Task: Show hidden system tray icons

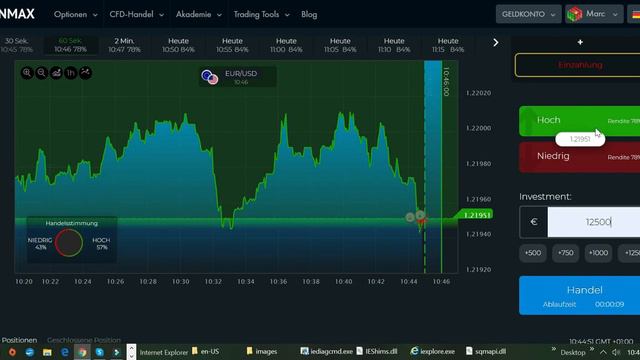Action: pos(603,352)
